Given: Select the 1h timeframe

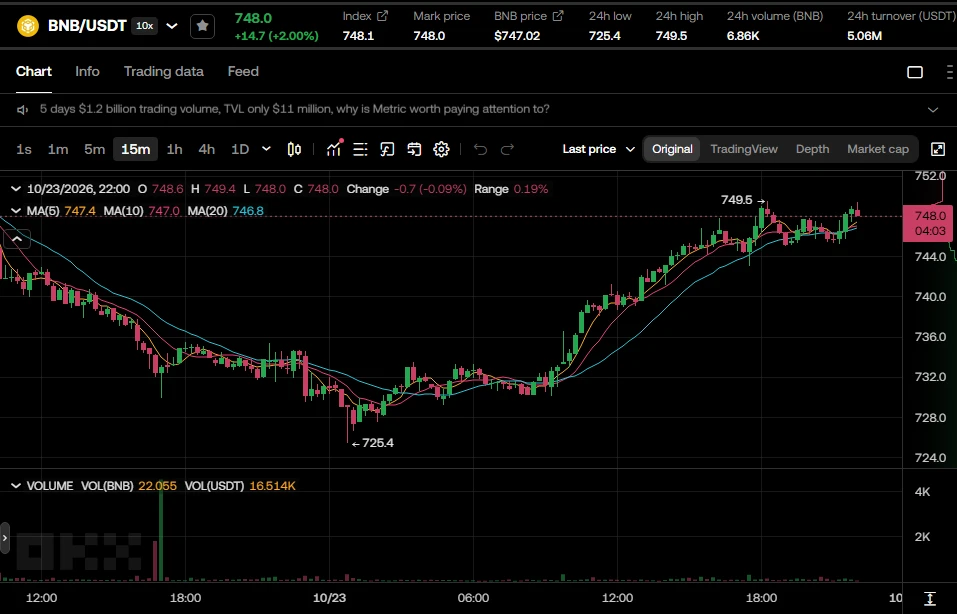Looking at the screenshot, I should coord(175,150).
